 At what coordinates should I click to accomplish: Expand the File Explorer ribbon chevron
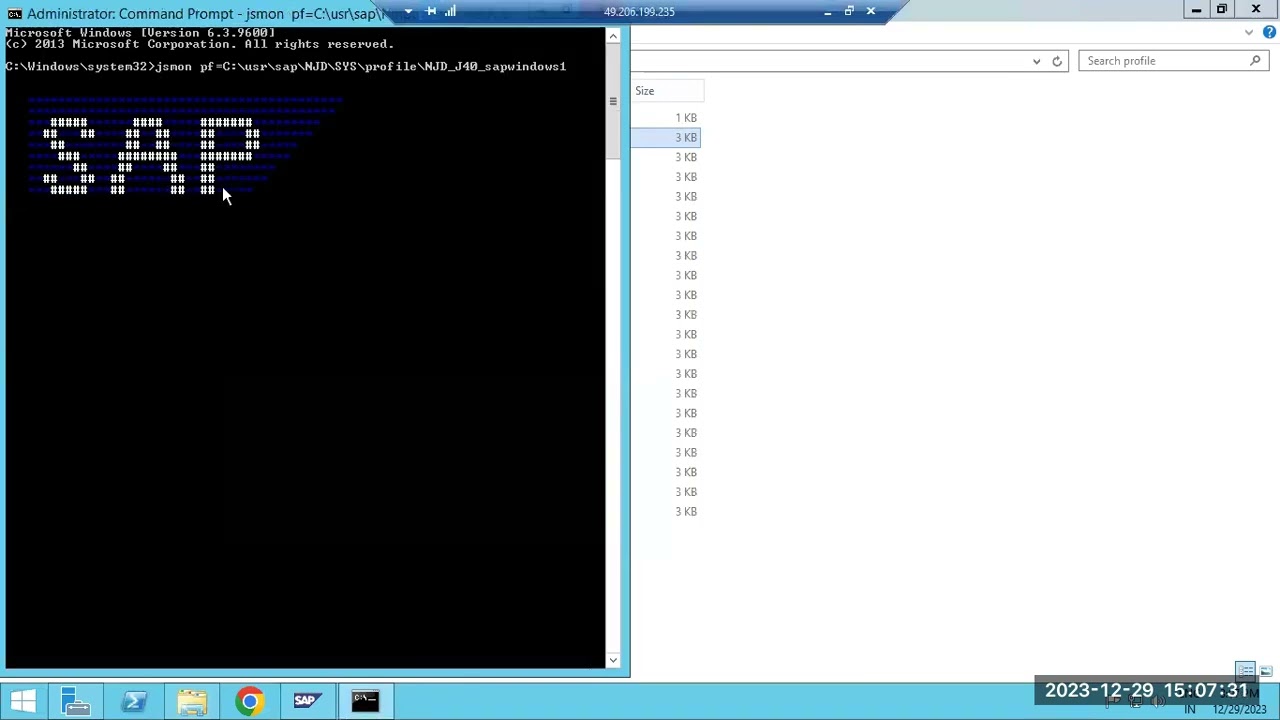[1249, 32]
